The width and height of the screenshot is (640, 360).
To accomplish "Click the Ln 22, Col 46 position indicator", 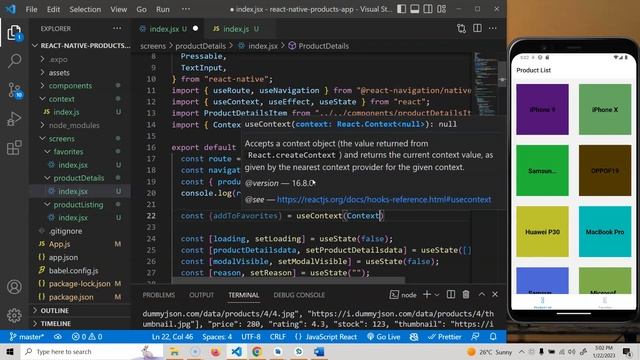I will tap(172, 337).
